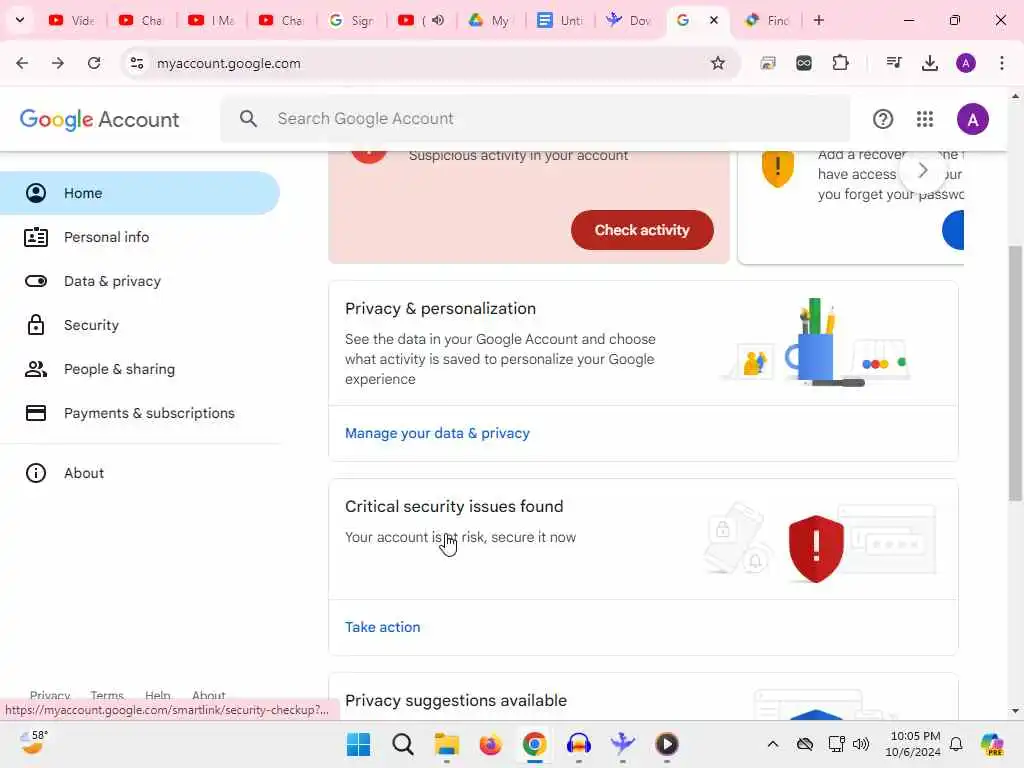Go back using the browser back arrow

[22, 63]
